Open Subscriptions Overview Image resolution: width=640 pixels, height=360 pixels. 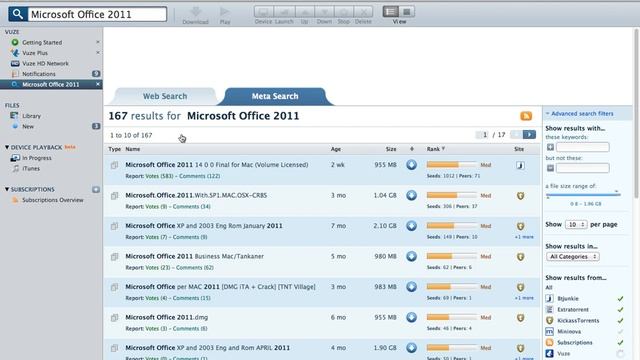point(53,200)
